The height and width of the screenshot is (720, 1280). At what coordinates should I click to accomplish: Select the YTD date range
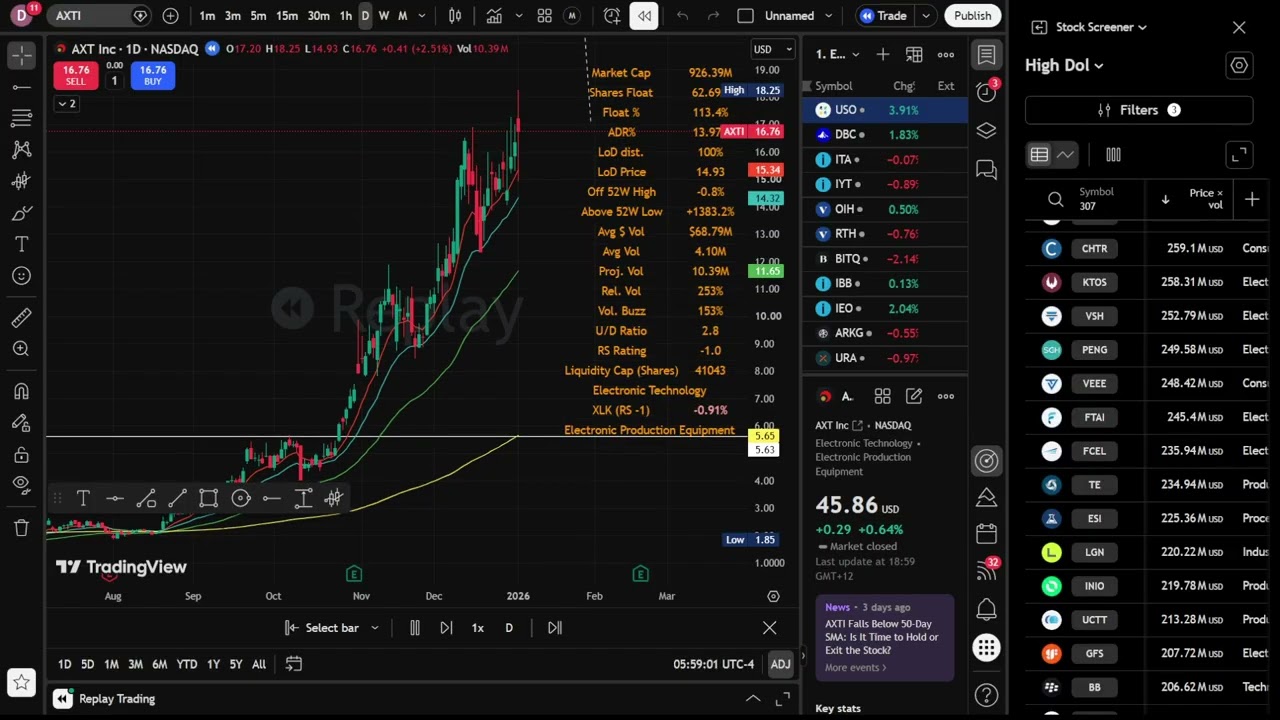[187, 664]
